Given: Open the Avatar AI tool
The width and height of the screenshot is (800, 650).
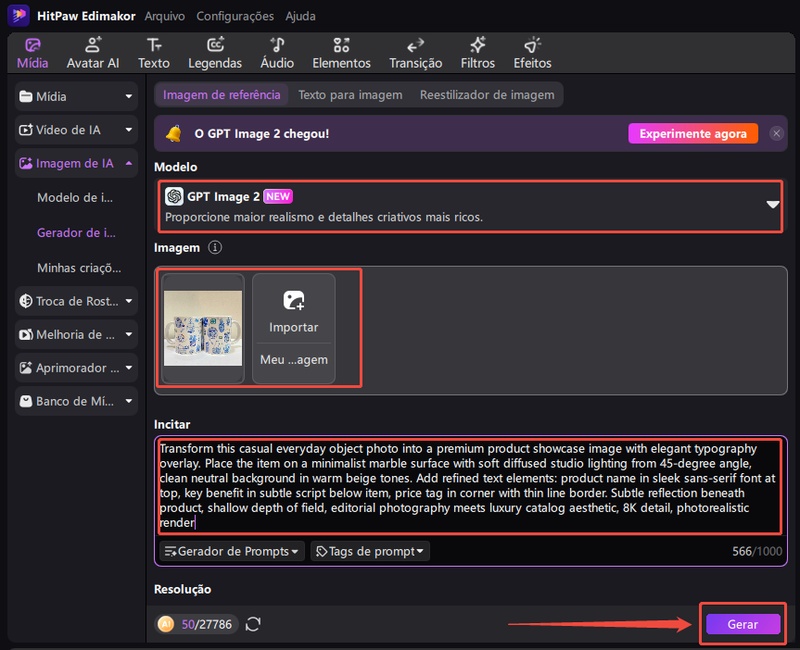Looking at the screenshot, I should [x=93, y=54].
